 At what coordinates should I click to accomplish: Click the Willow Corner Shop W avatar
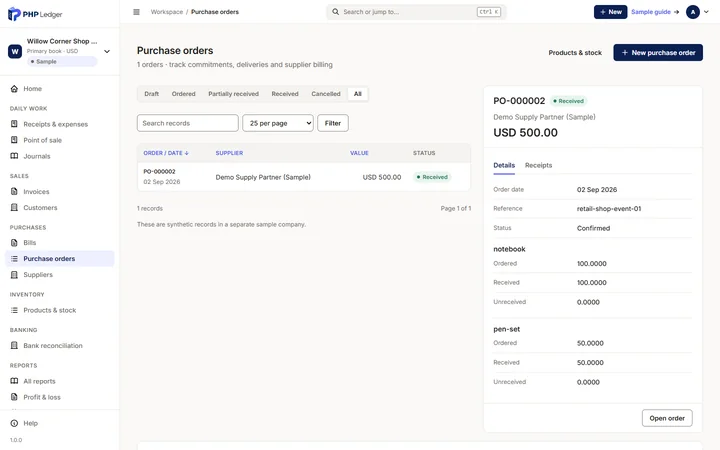pos(15,51)
